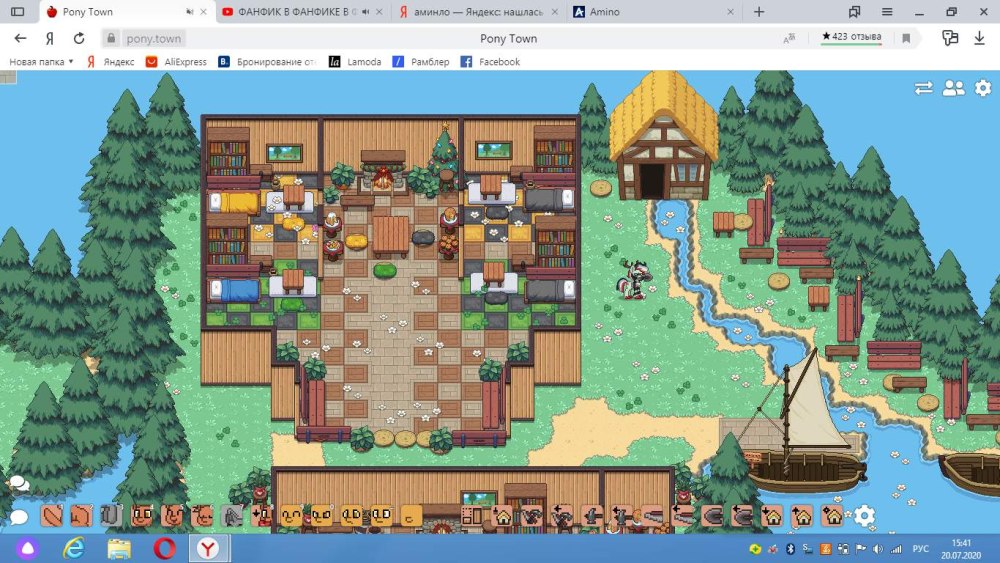This screenshot has width=1000, height=563.
Task: Mute the YouTube tab sound
Action: point(366,12)
